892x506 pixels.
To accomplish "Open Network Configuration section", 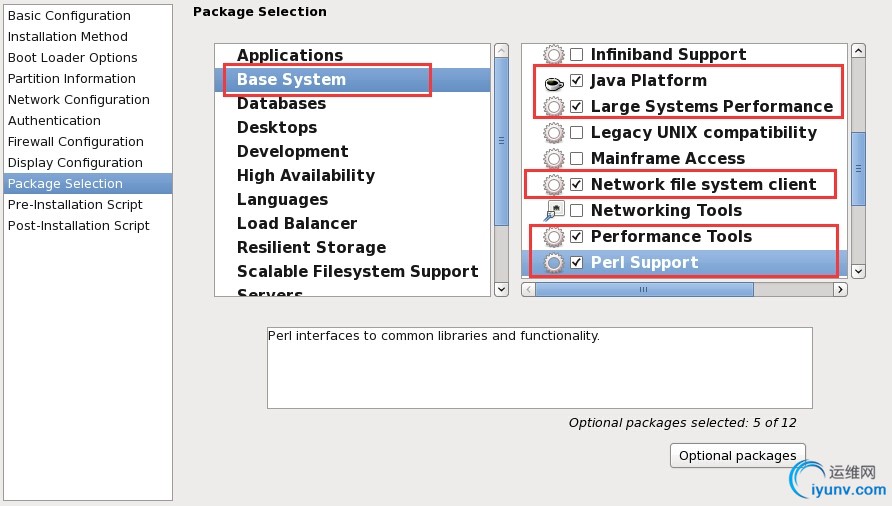I will 88,100.
